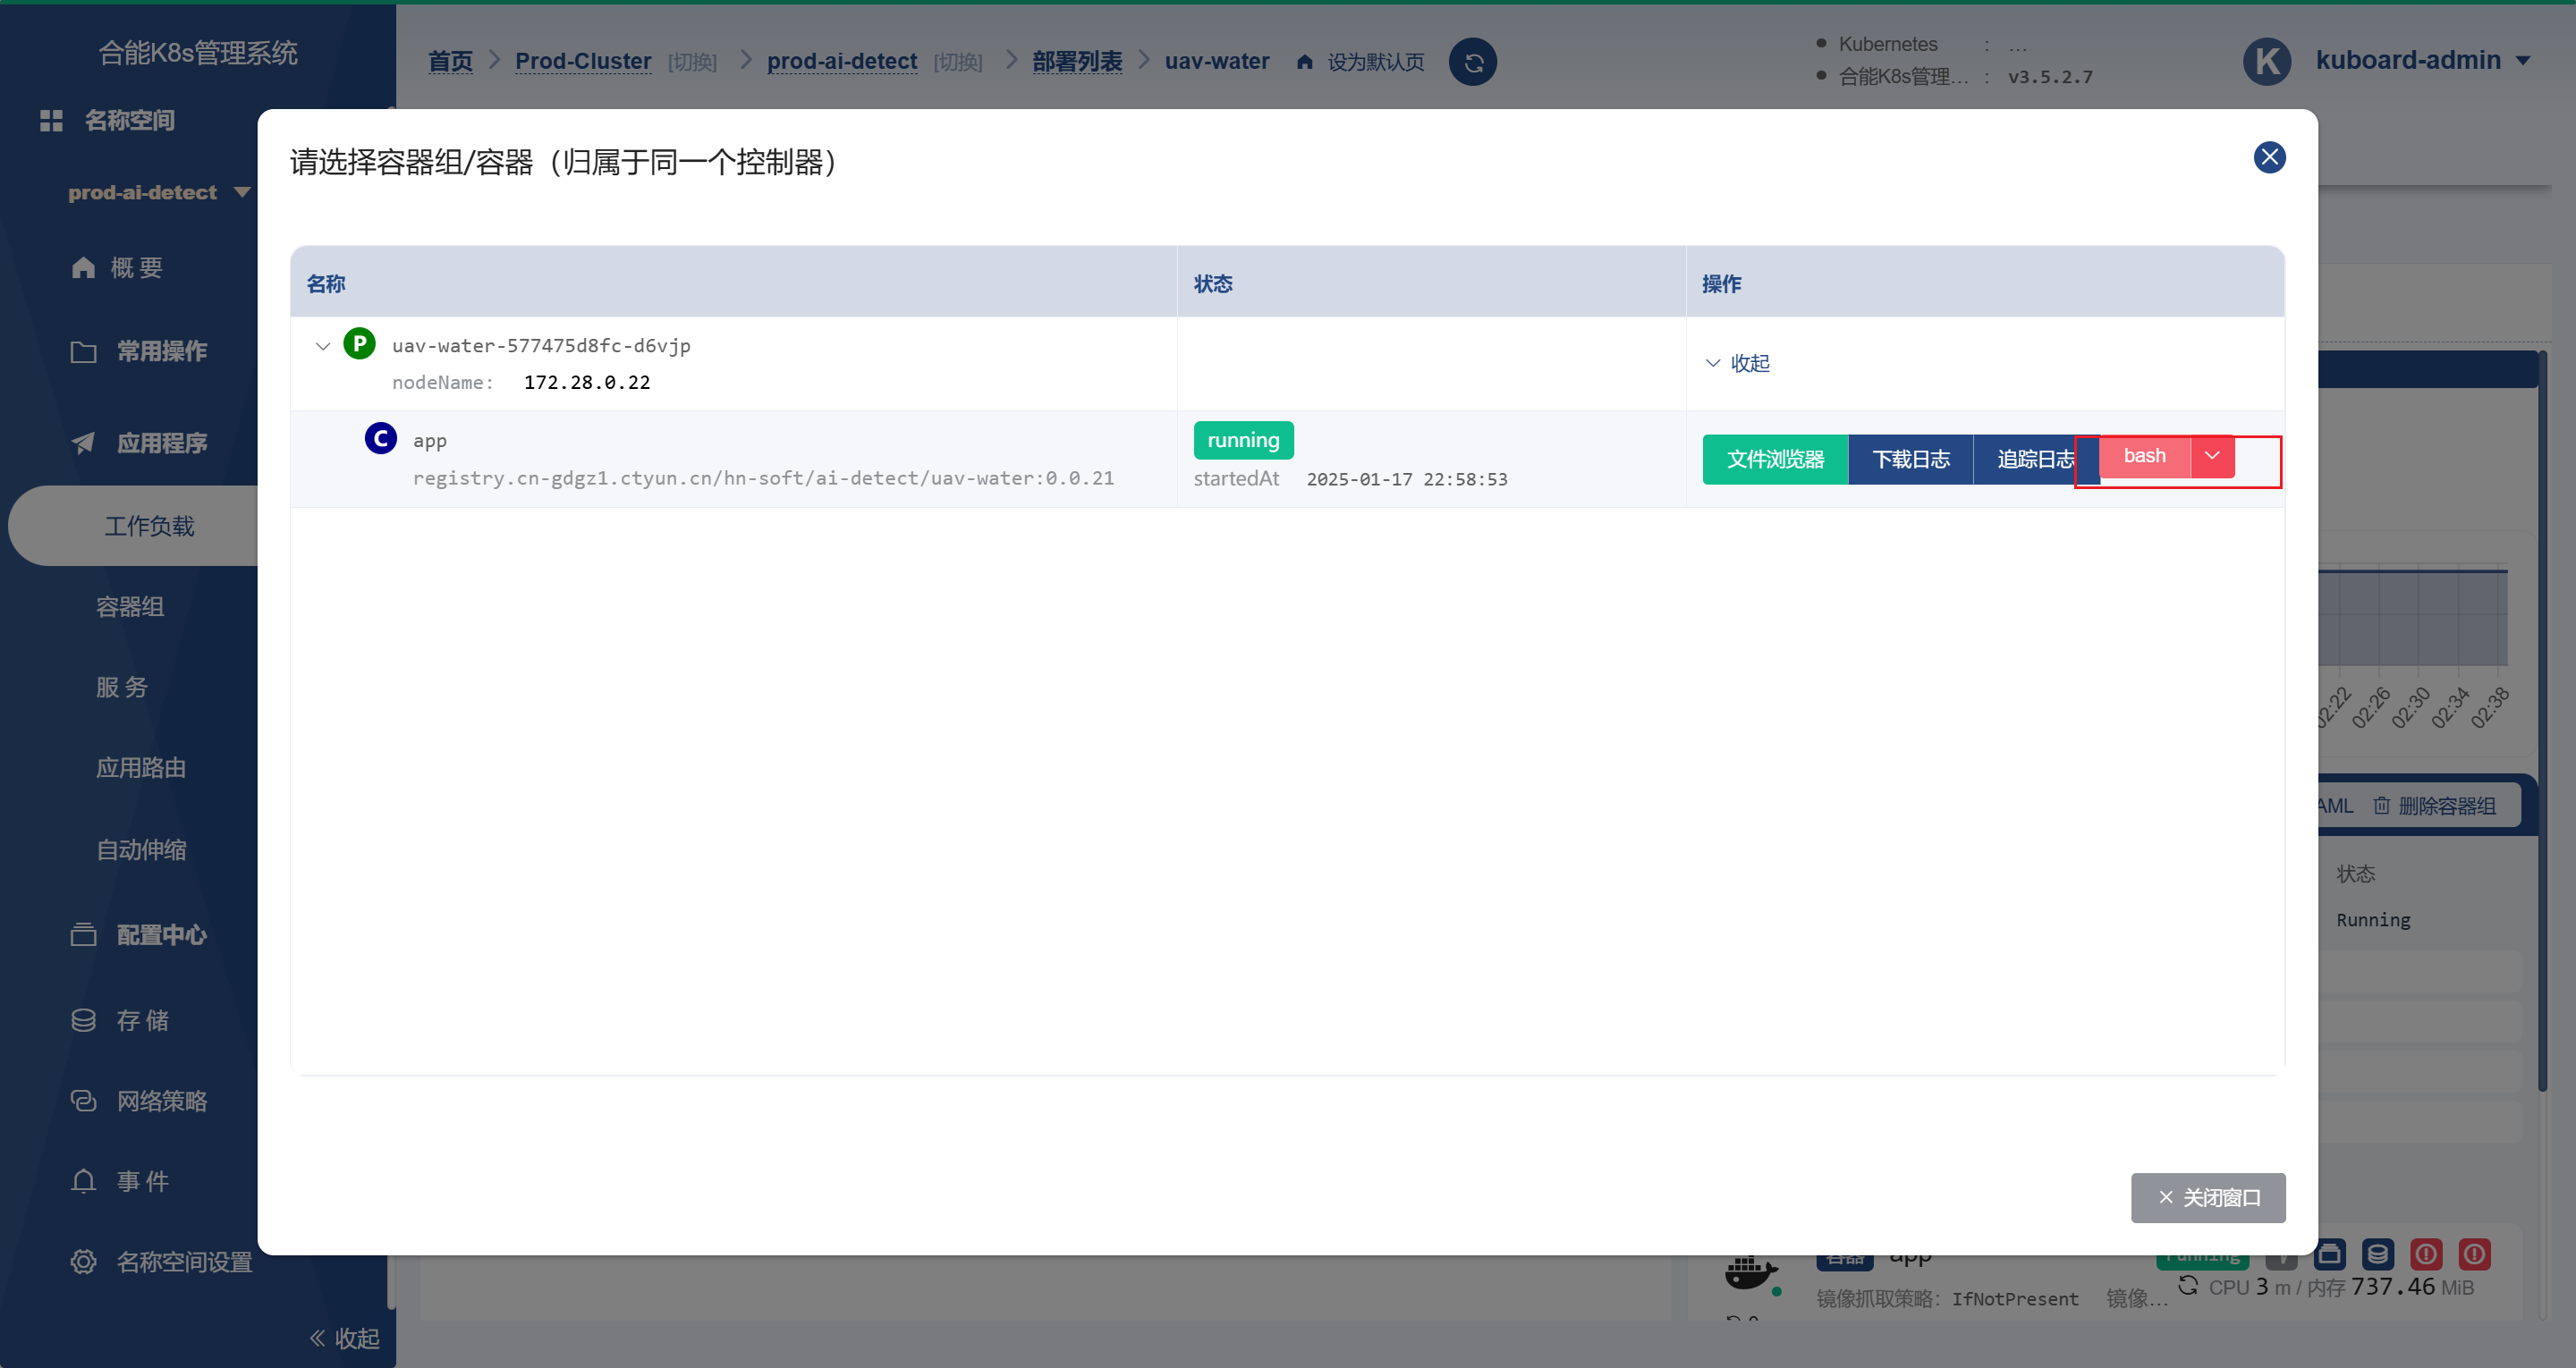2576x1368 pixels.
Task: Open 存储 in the sidebar
Action: [120, 1020]
